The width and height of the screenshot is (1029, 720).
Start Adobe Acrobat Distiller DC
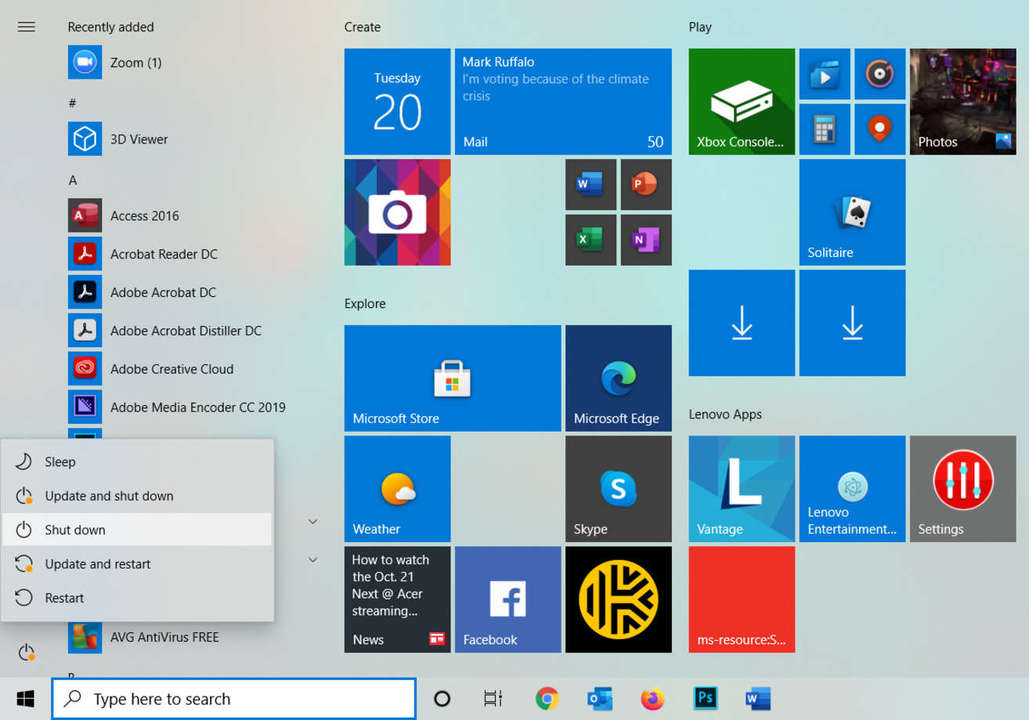pyautogui.click(x=165, y=331)
